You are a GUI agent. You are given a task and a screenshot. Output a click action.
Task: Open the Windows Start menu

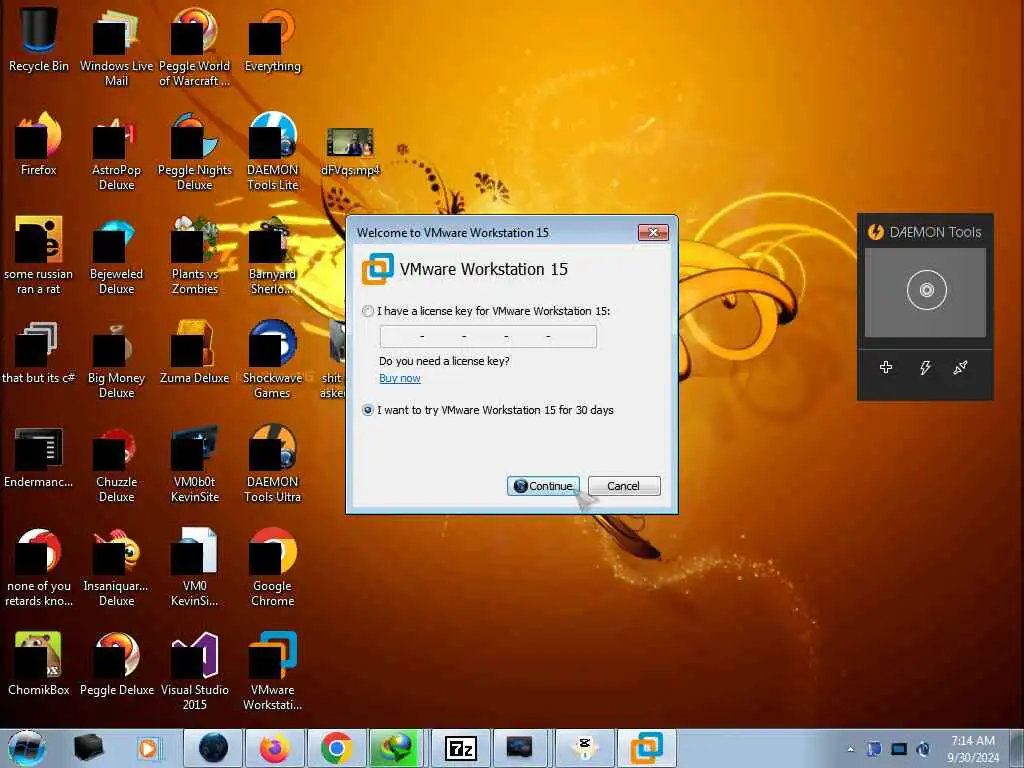[27, 748]
